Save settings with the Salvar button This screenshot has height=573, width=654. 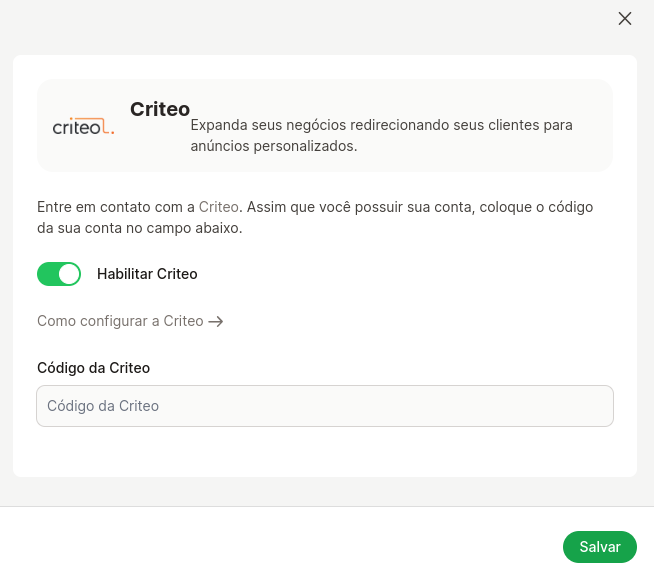600,547
